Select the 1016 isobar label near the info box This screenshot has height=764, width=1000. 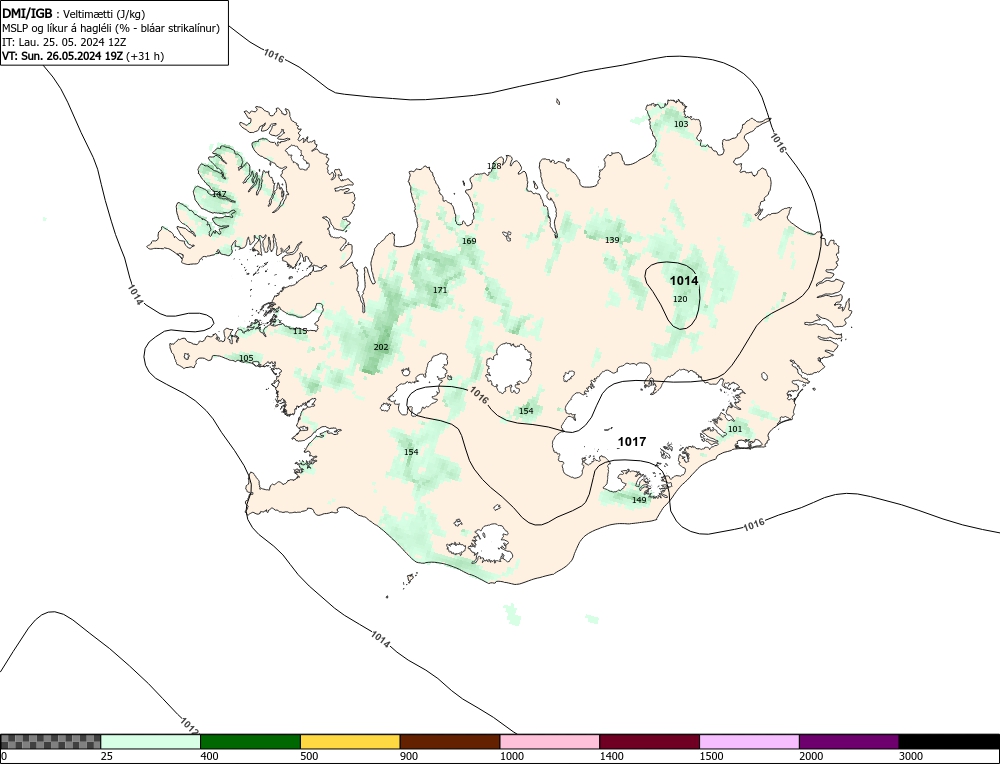[x=274, y=55]
